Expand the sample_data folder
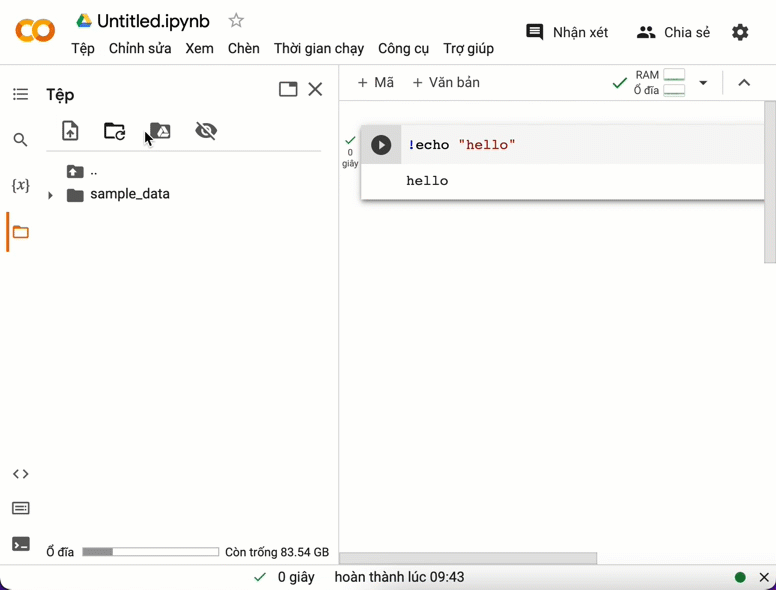776x590 pixels. click(x=50, y=195)
